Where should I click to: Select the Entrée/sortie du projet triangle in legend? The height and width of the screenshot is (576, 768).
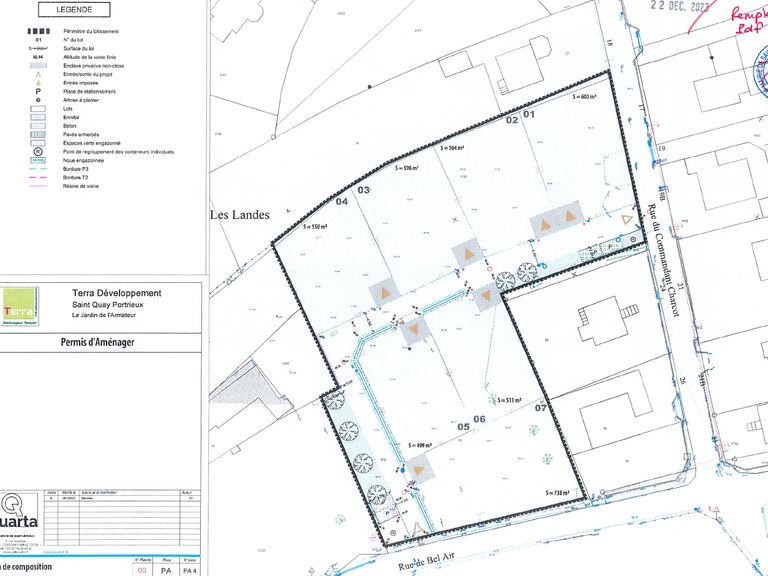pos(37,75)
